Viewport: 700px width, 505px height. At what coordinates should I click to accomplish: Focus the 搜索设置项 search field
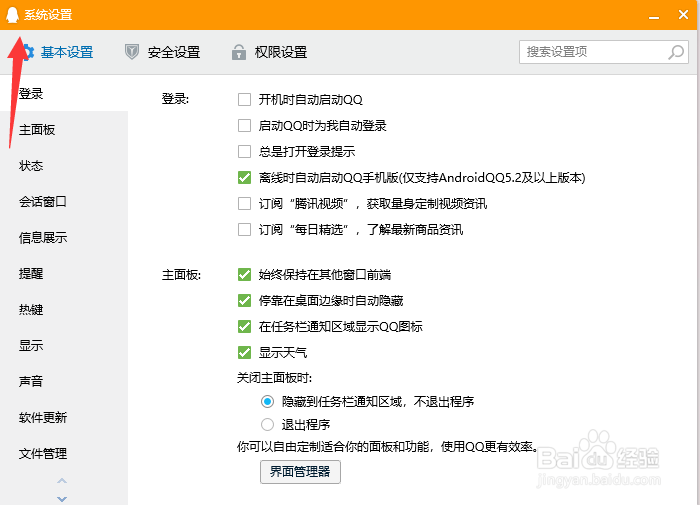coord(604,52)
